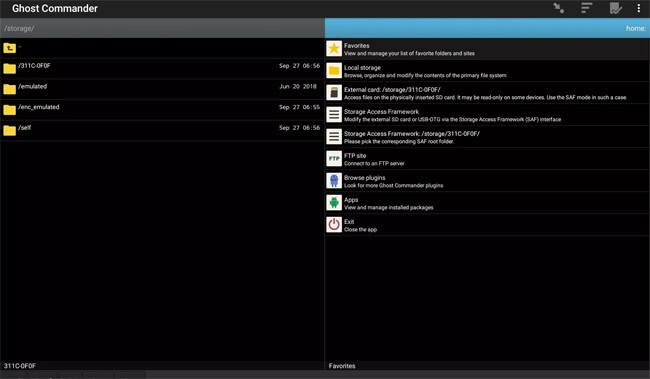Image resolution: width=650 pixels, height=379 pixels.
Task: Open the /enc_emulated folder row
Action: click(x=162, y=110)
